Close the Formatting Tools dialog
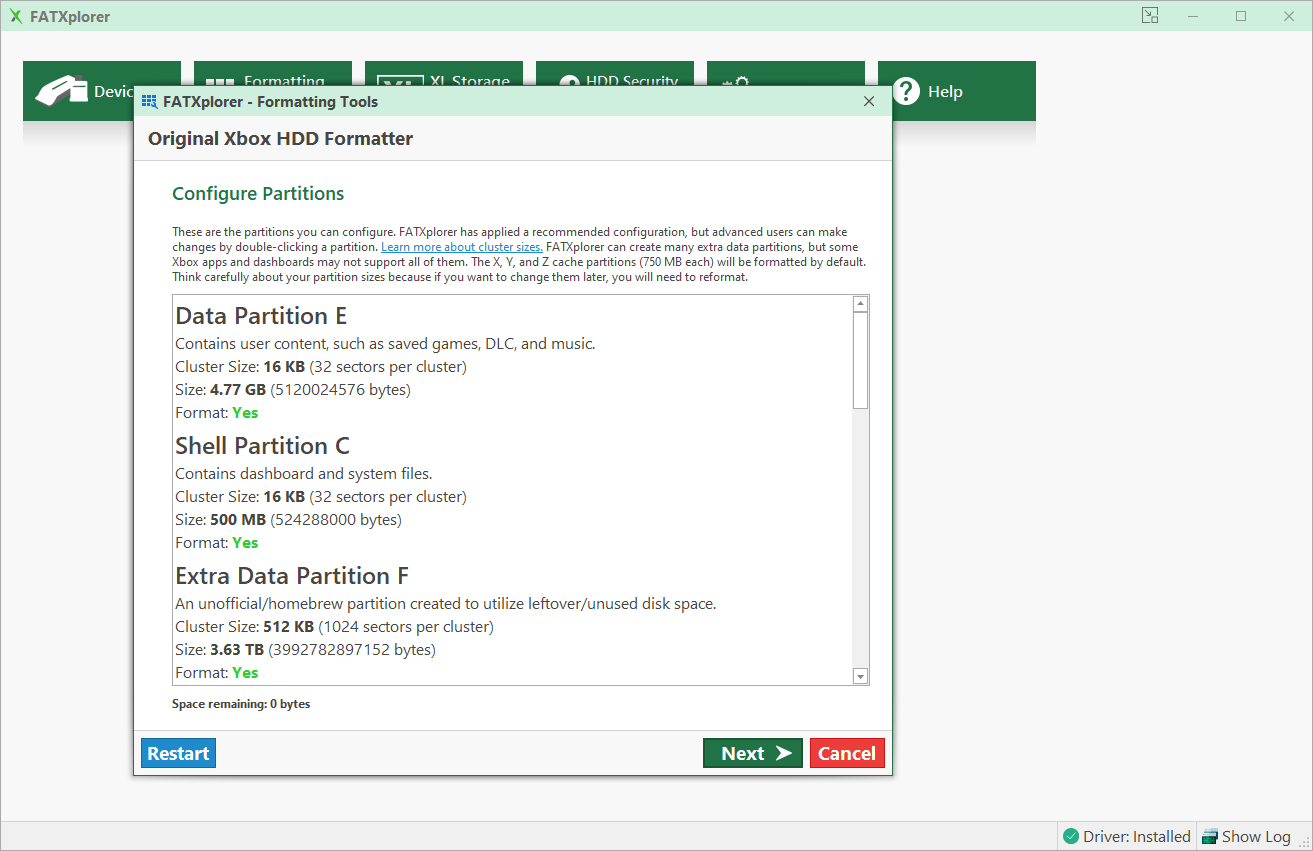 pyautogui.click(x=869, y=101)
